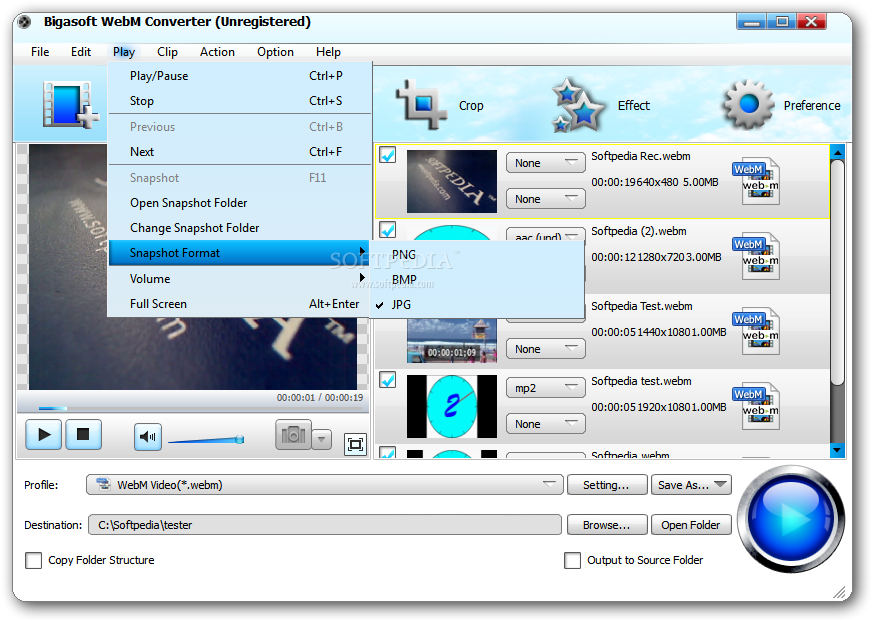Viewport: 873px width, 622px height.
Task: Click the Add File filmstrip icon
Action: 70,104
